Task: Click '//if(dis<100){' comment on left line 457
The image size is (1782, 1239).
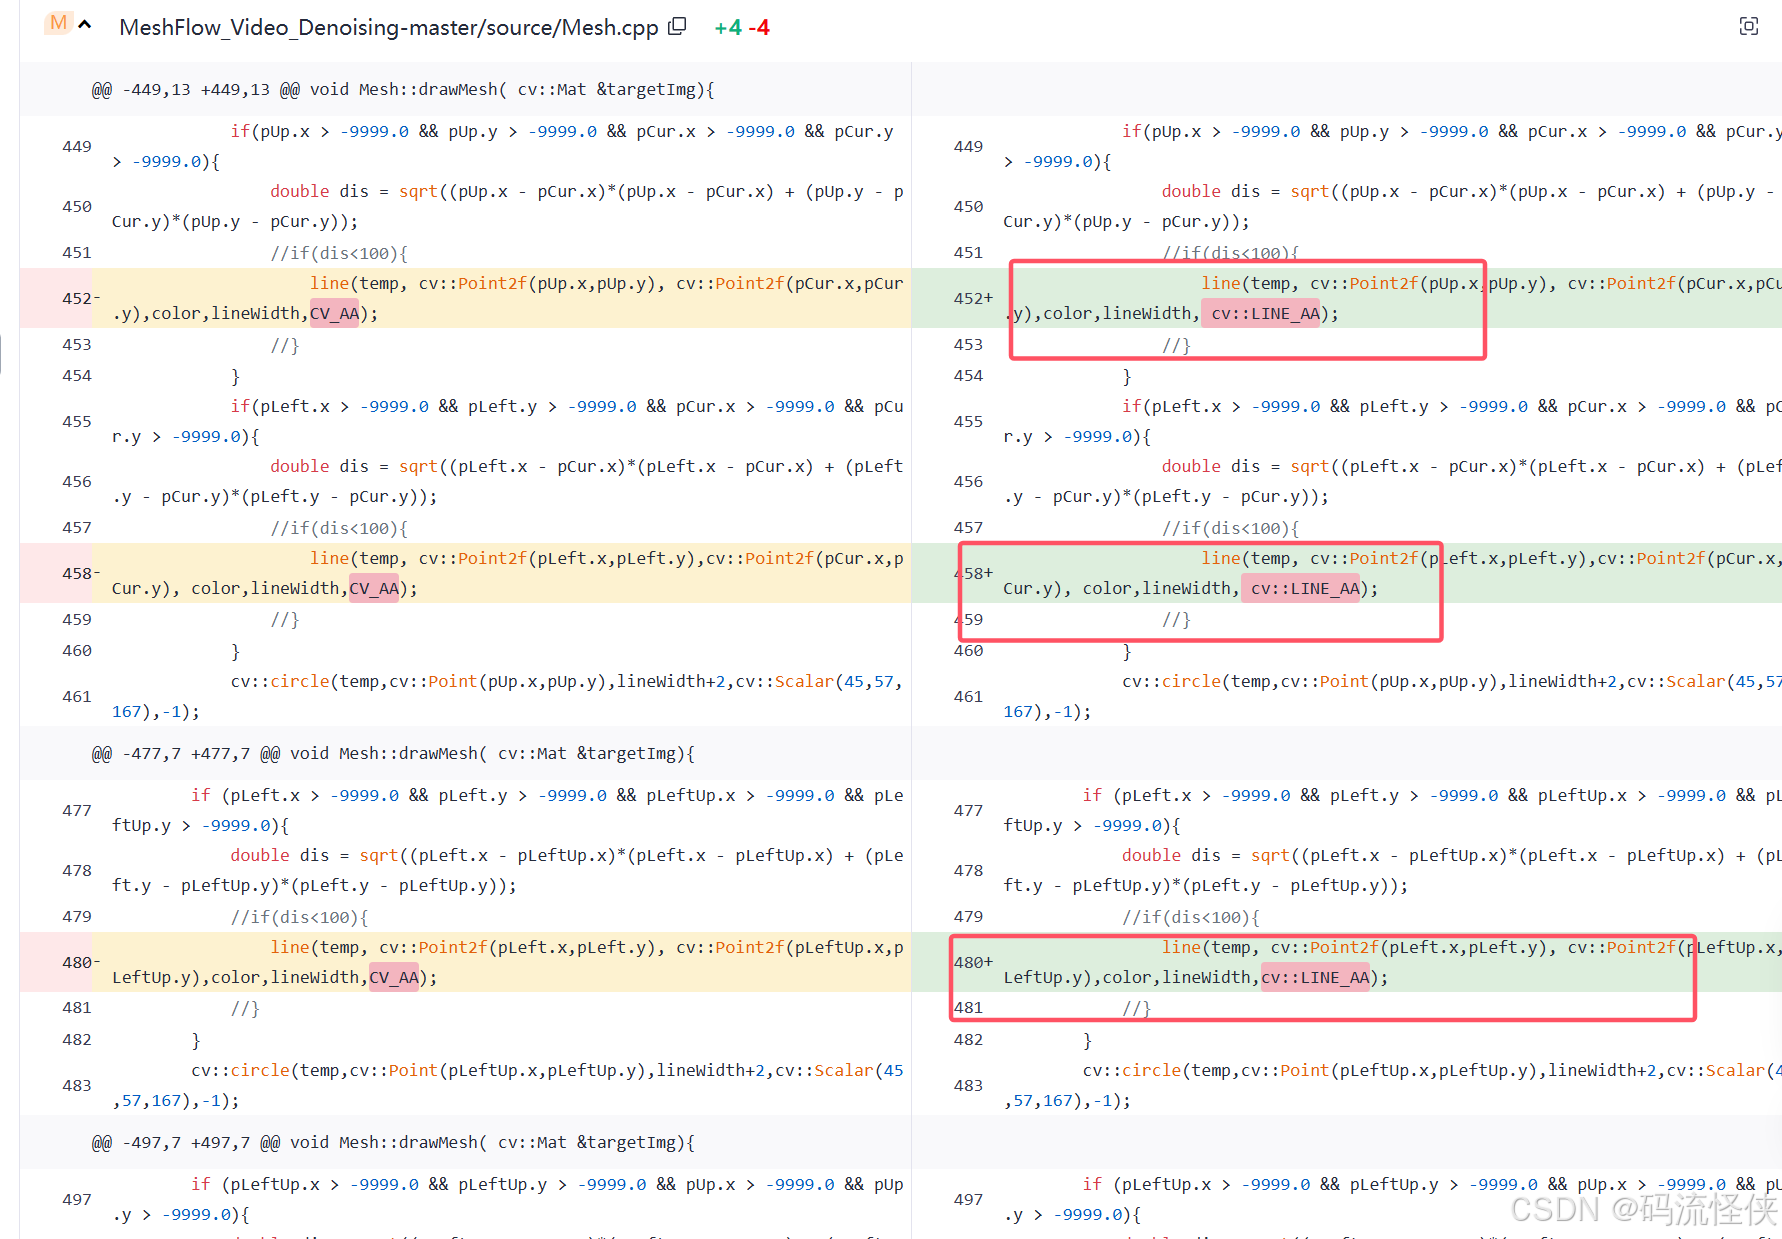Action: (339, 528)
